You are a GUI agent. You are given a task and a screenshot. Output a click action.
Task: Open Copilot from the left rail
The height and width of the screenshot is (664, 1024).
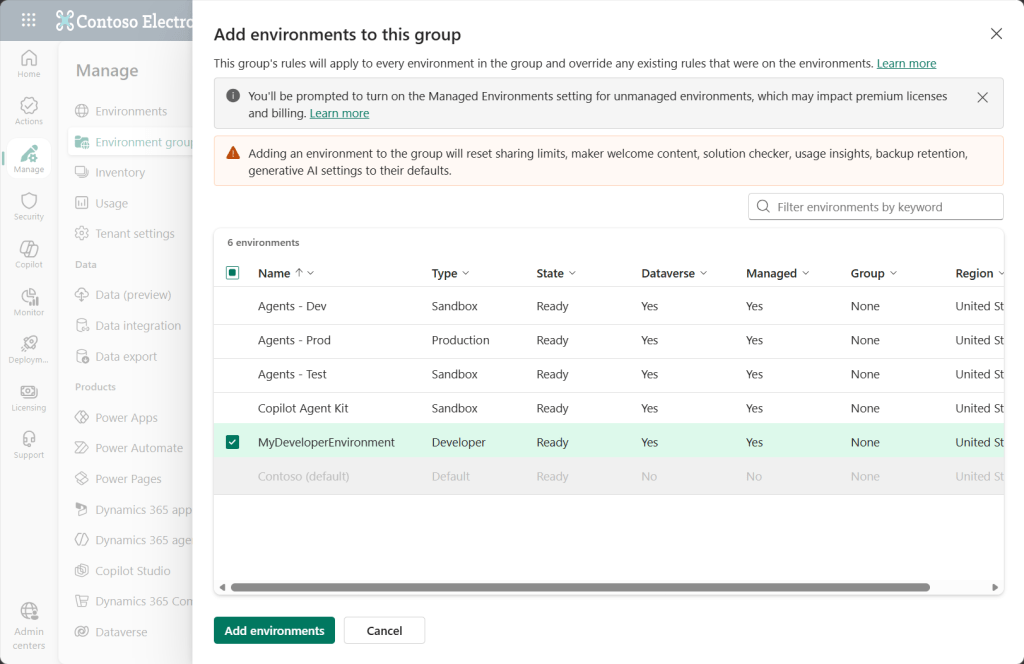pos(29,249)
